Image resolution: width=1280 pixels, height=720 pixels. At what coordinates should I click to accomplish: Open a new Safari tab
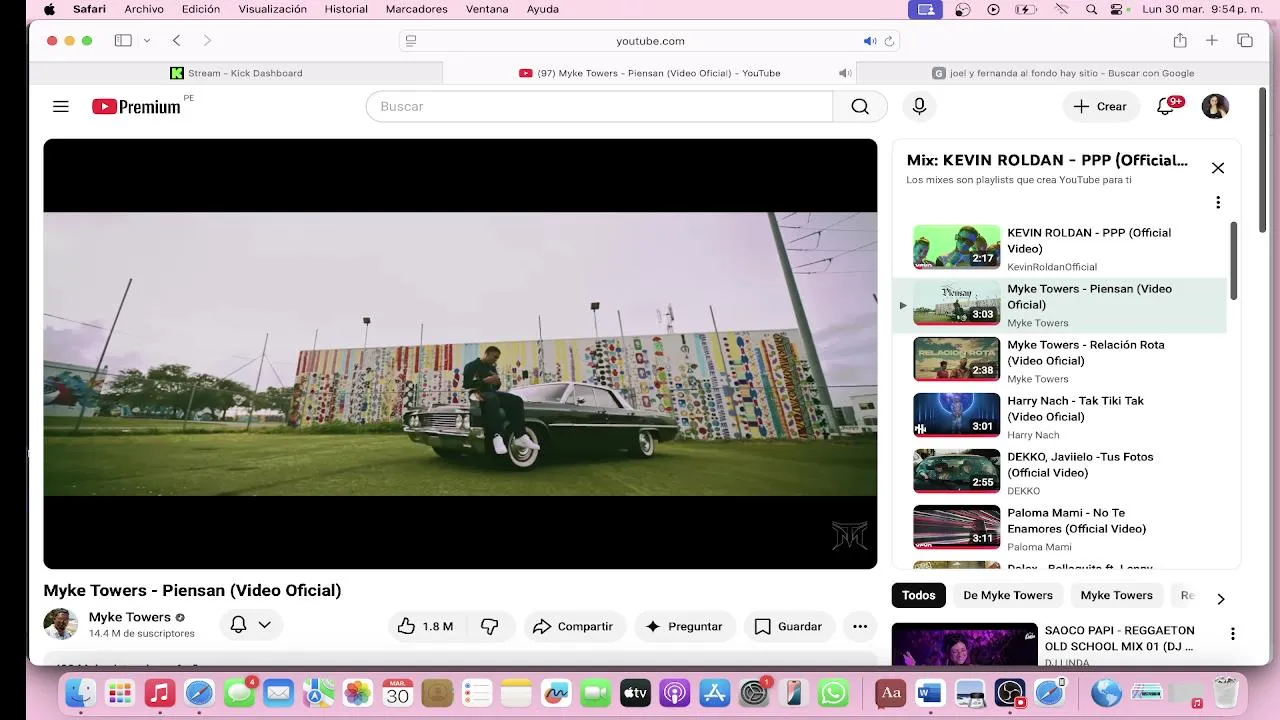(x=1211, y=41)
